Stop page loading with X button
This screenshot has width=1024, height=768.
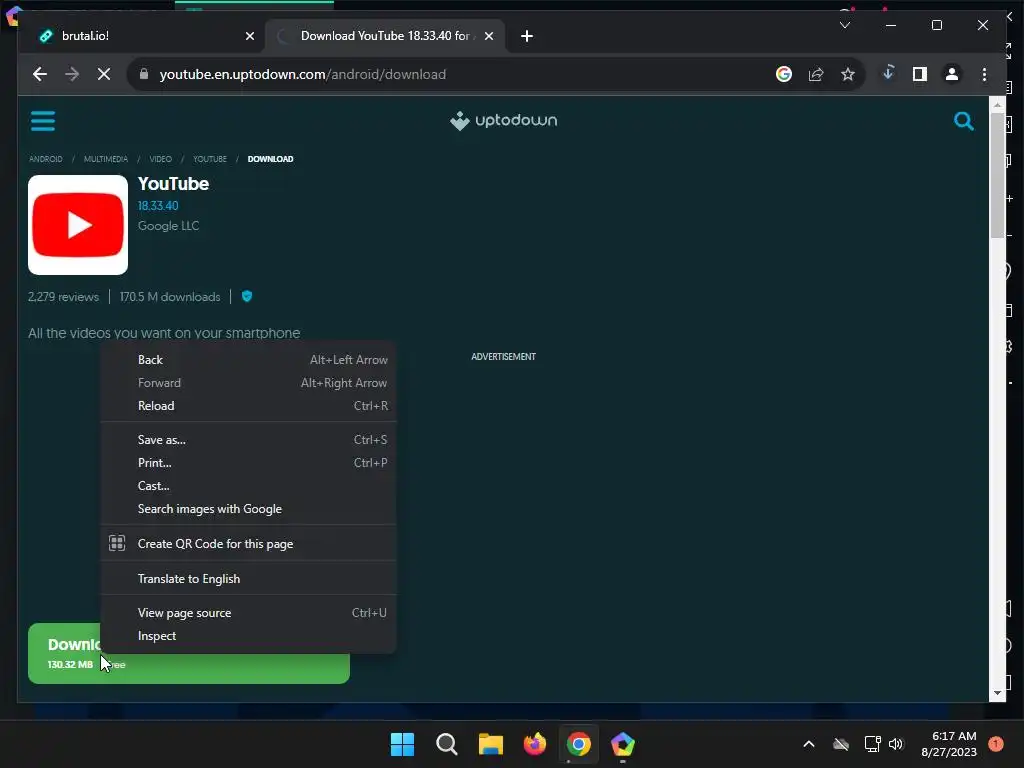[104, 74]
